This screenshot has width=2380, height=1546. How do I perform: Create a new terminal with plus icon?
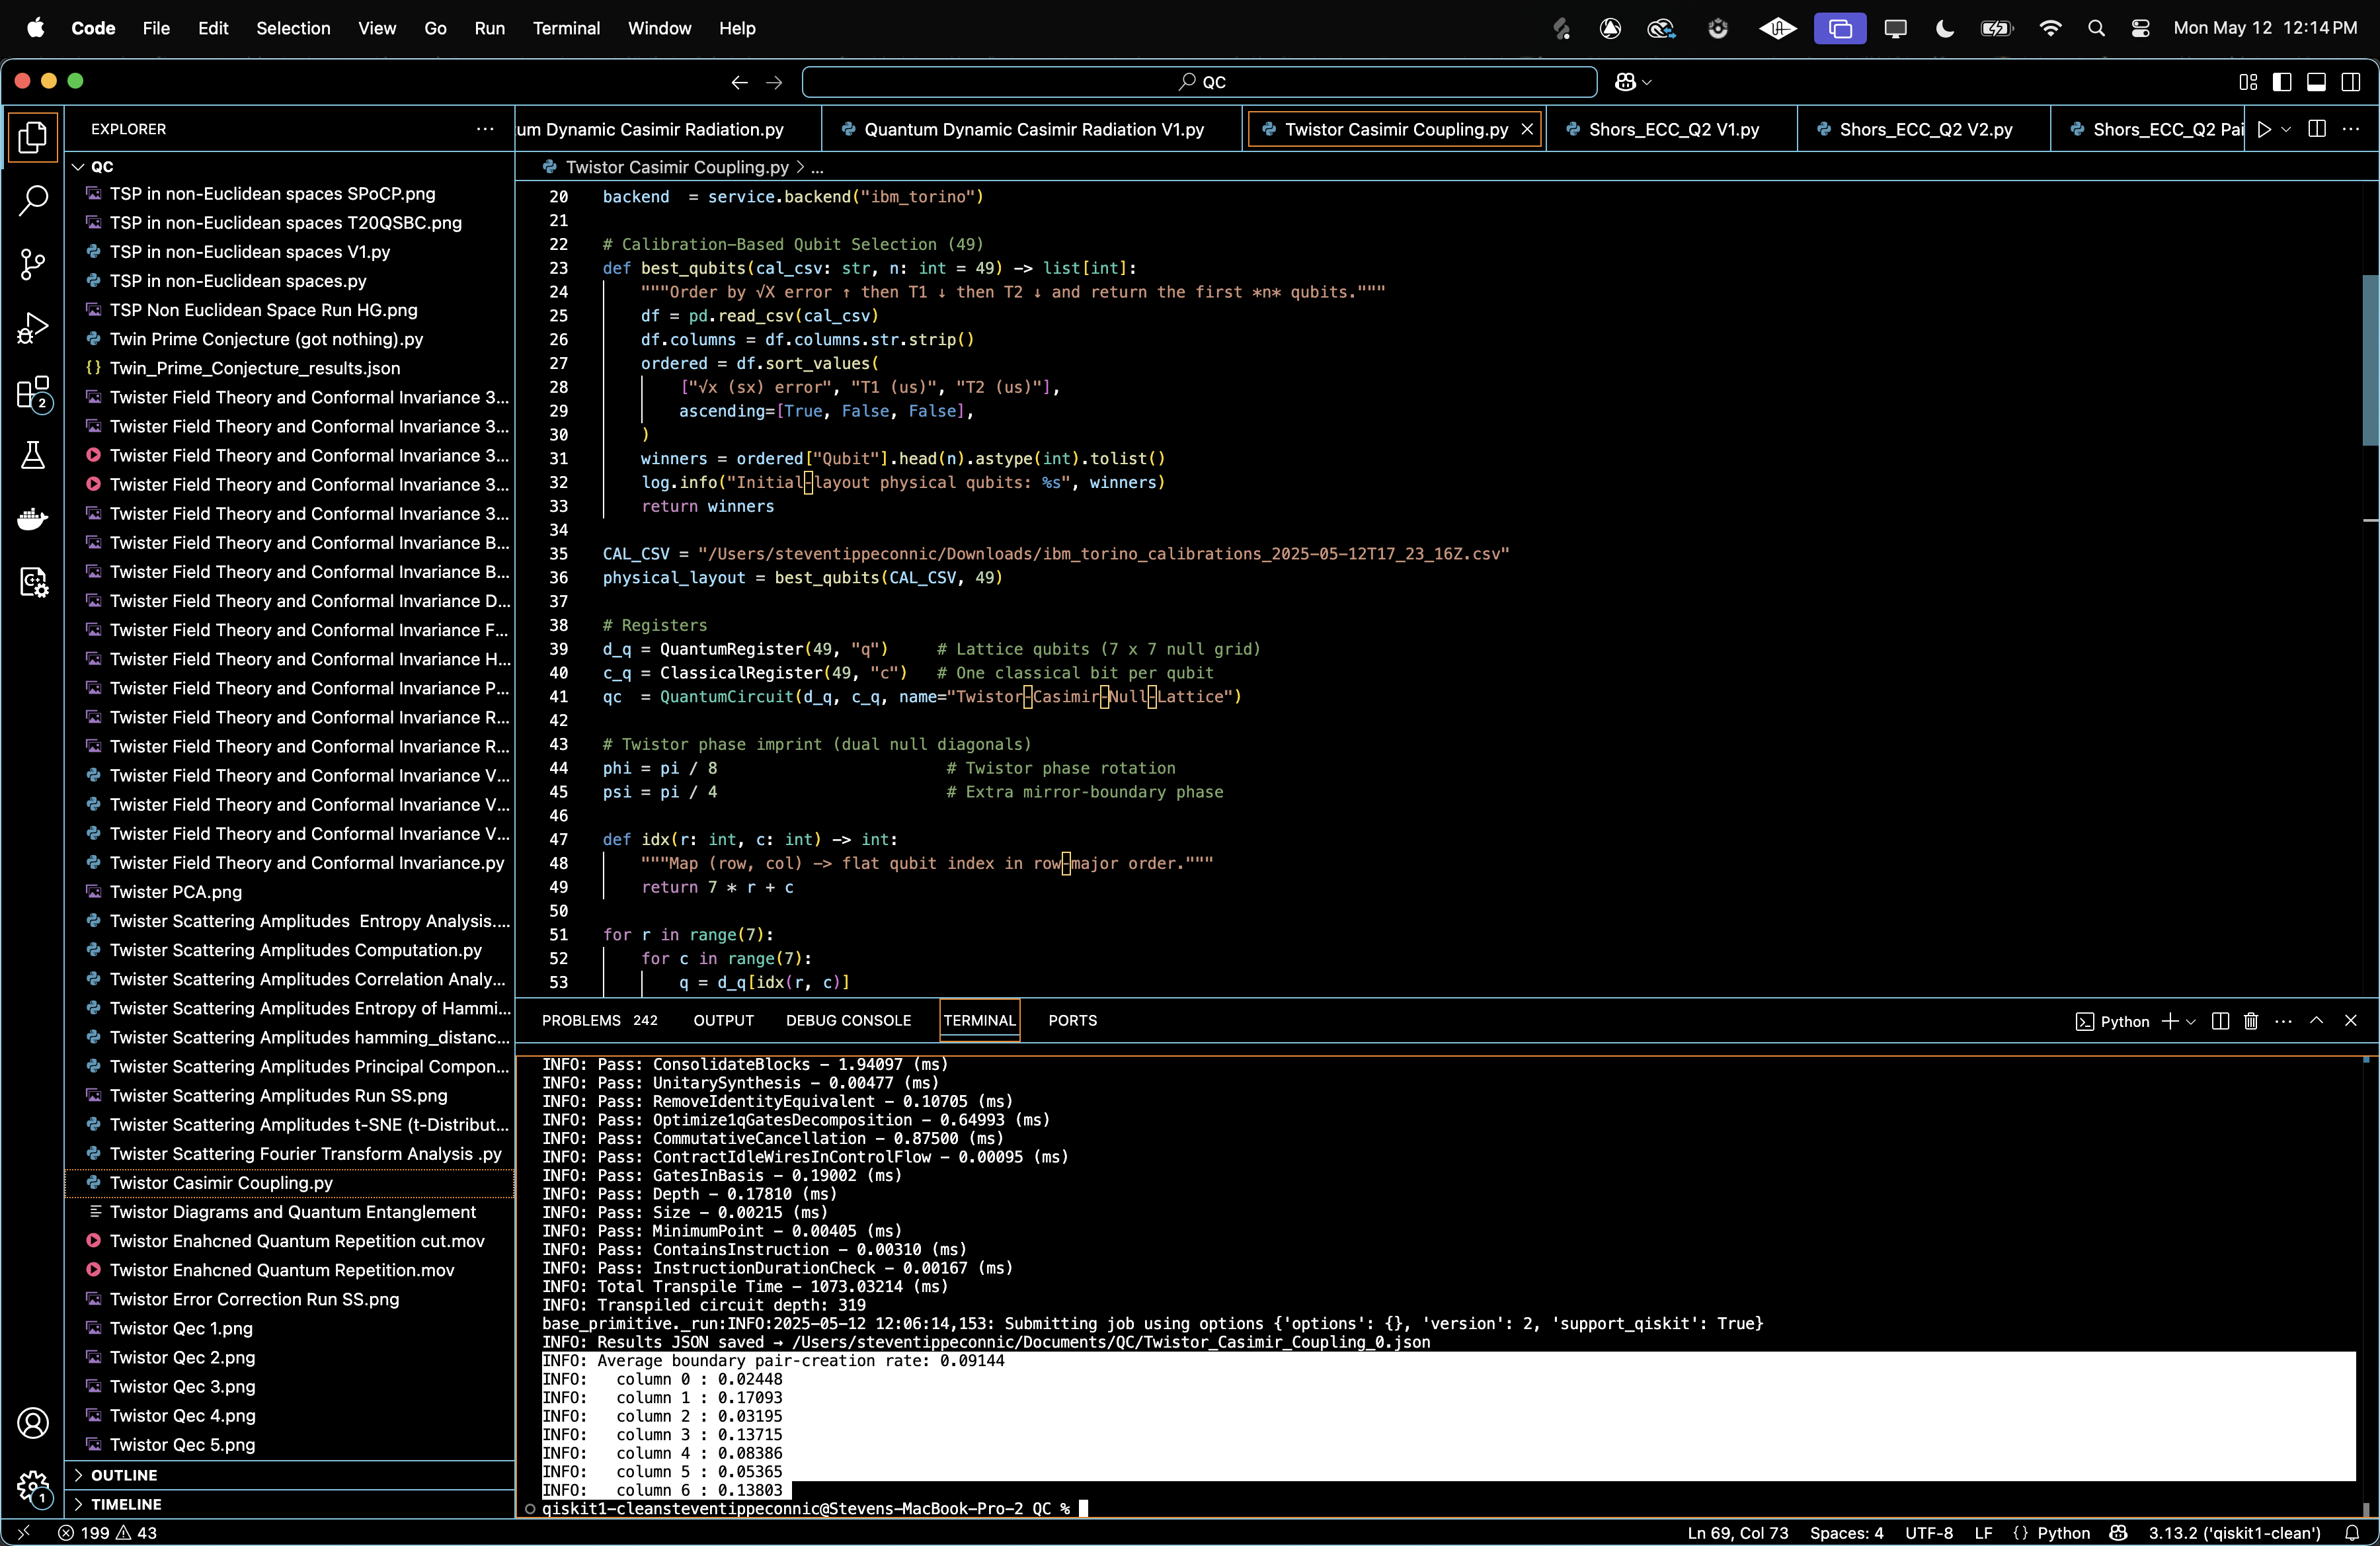[x=2169, y=1020]
